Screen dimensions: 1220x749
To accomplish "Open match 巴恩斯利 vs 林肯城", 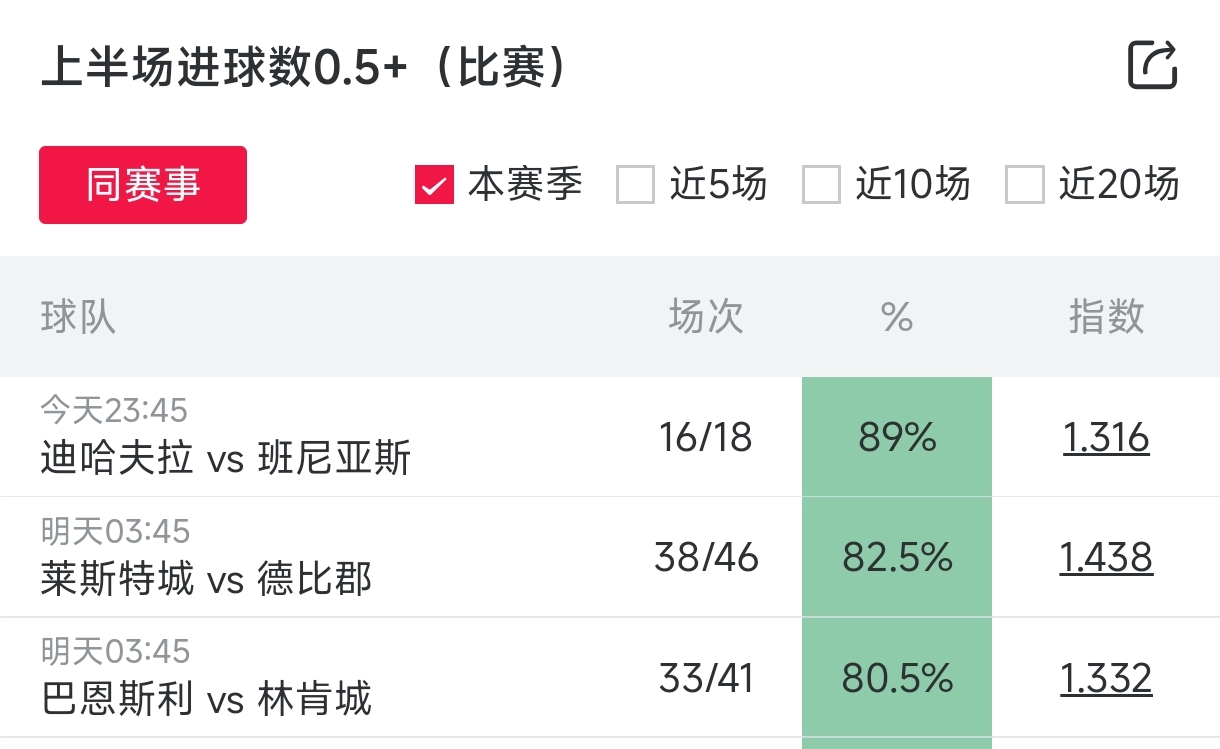I will (206, 699).
